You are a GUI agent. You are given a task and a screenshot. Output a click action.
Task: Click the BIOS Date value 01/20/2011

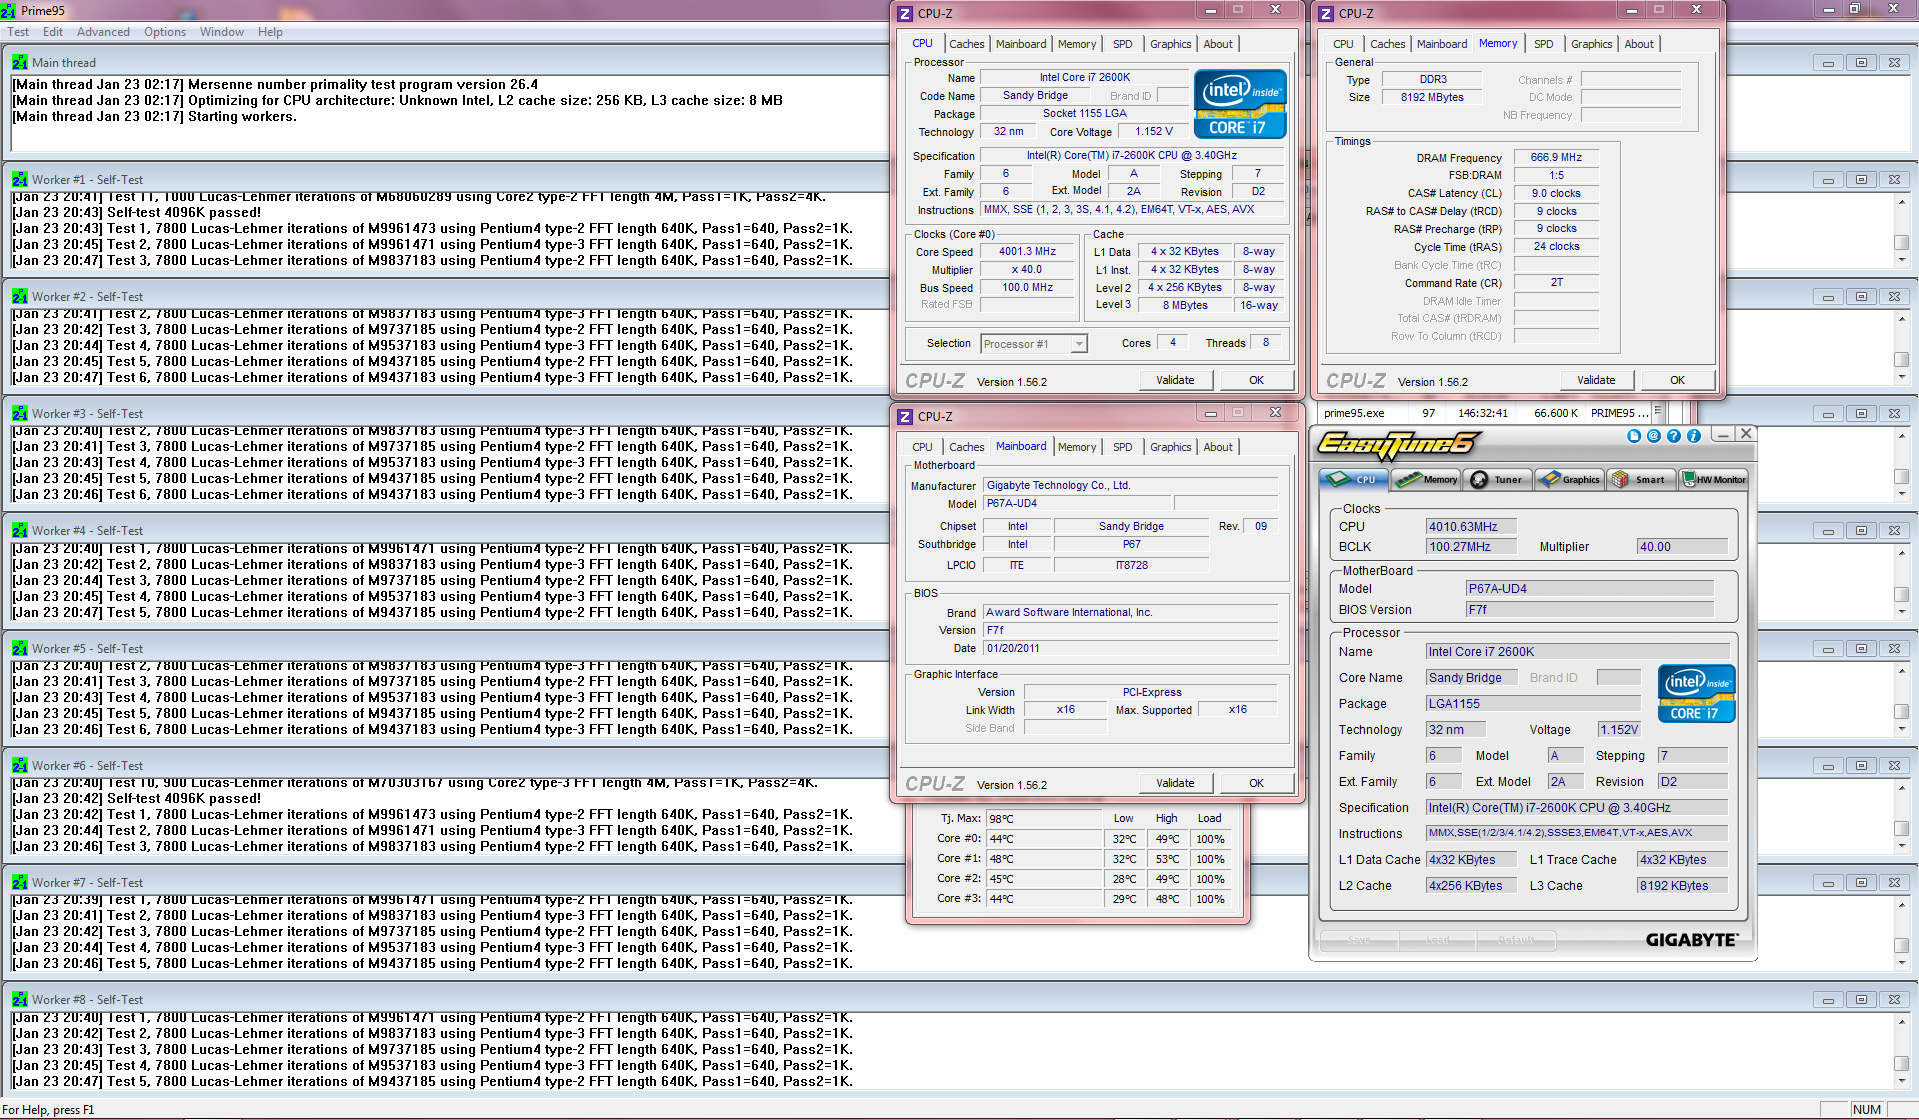point(1130,648)
